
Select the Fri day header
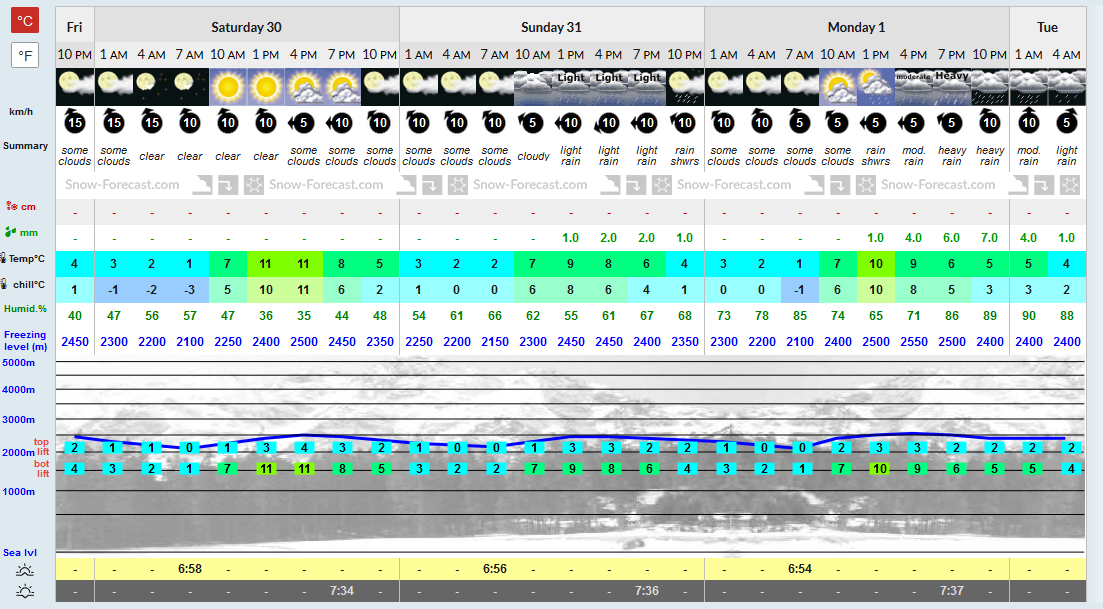75,27
